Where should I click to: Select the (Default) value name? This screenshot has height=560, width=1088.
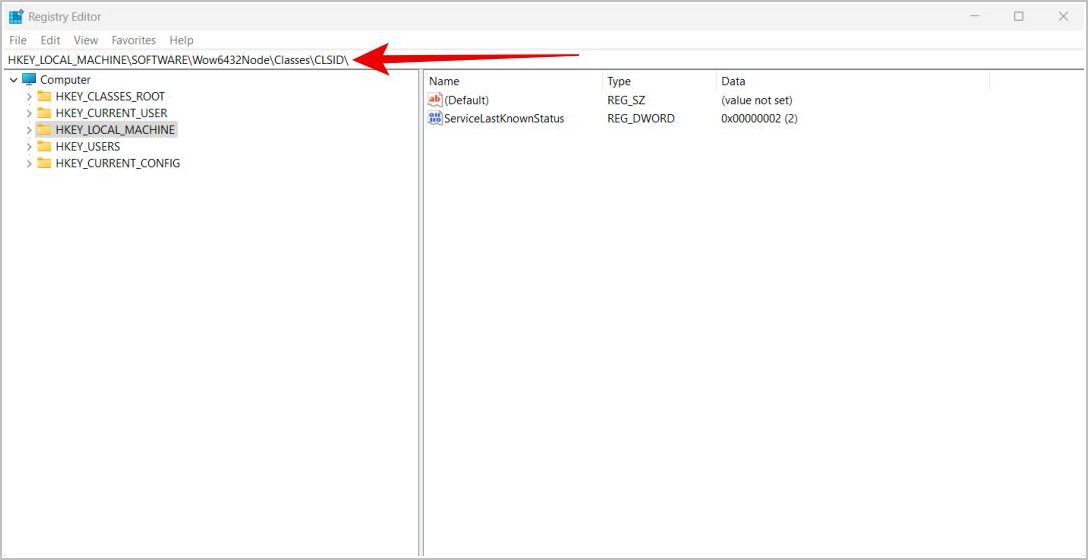466,100
